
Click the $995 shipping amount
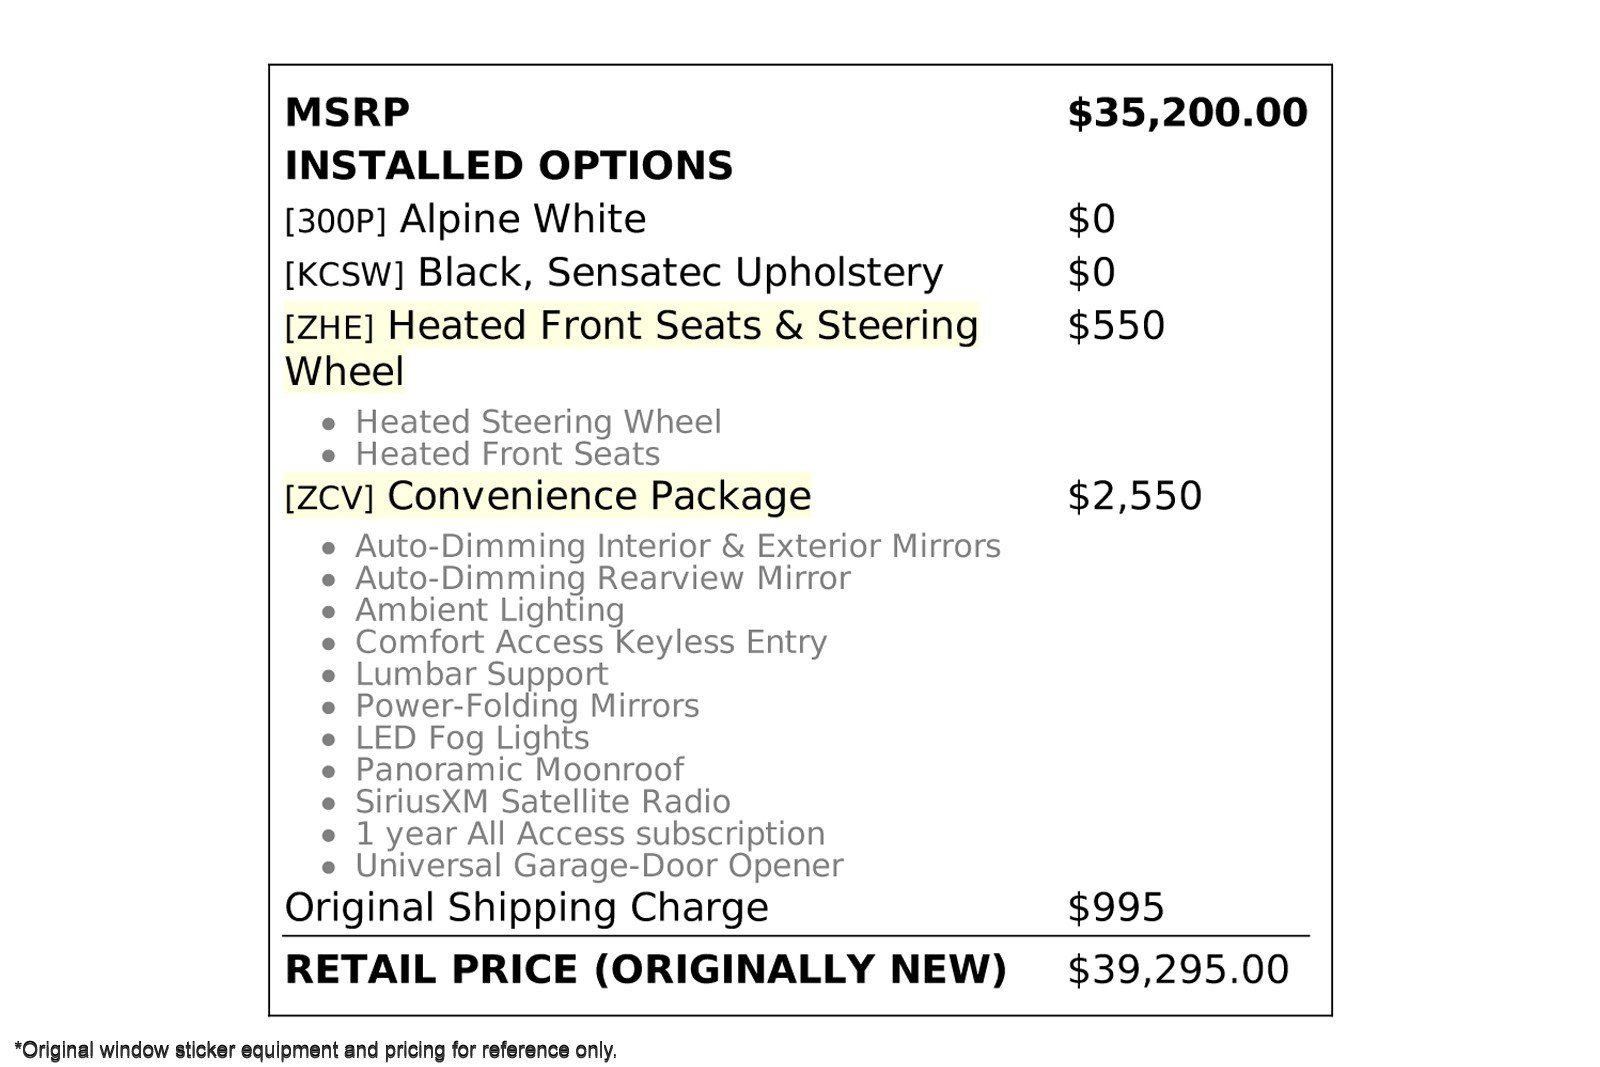(1115, 908)
